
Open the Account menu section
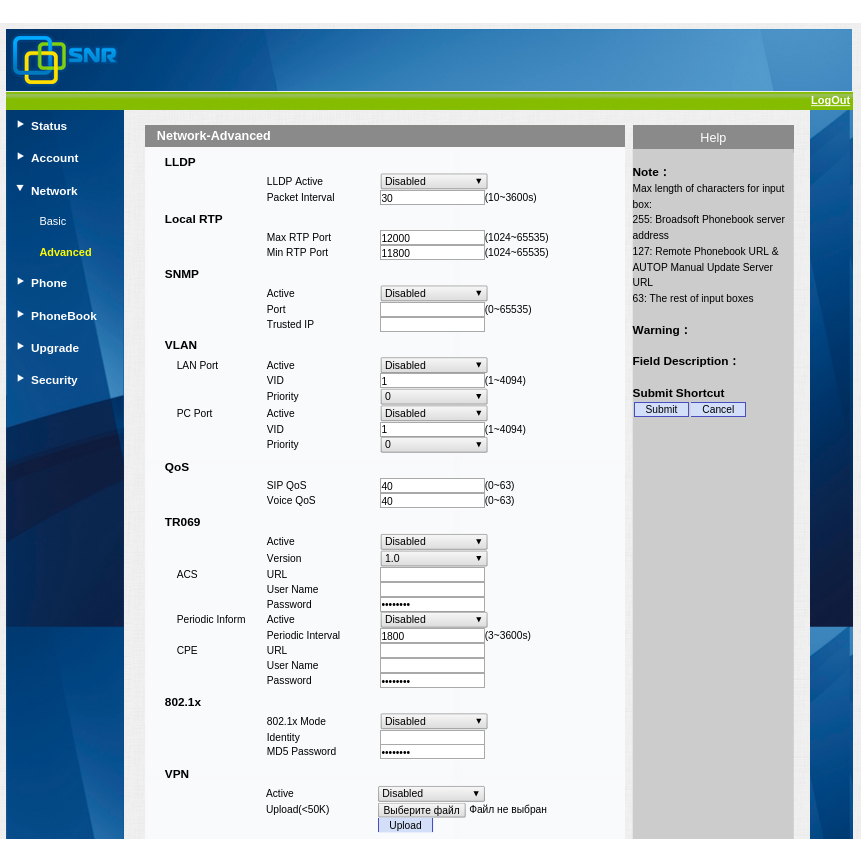pyautogui.click(x=54, y=158)
